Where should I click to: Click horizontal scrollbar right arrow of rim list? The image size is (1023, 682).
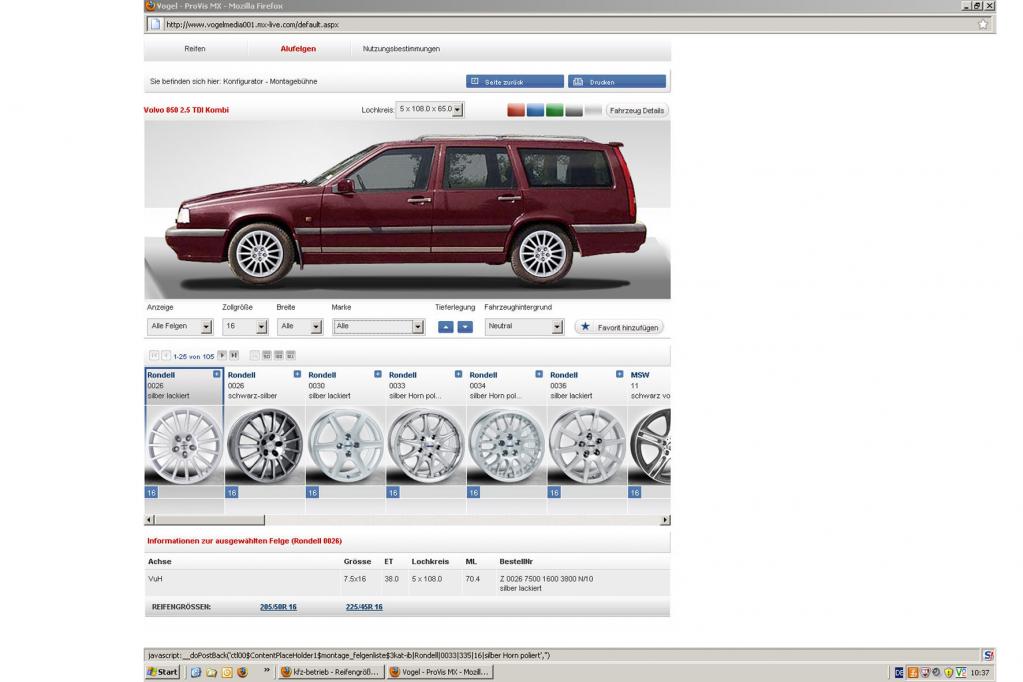665,520
